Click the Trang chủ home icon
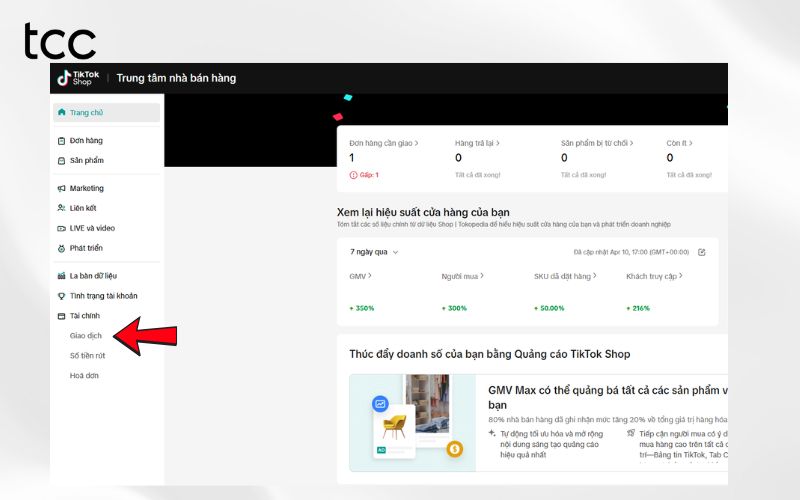Screen dimensions: 800x500 (62, 112)
